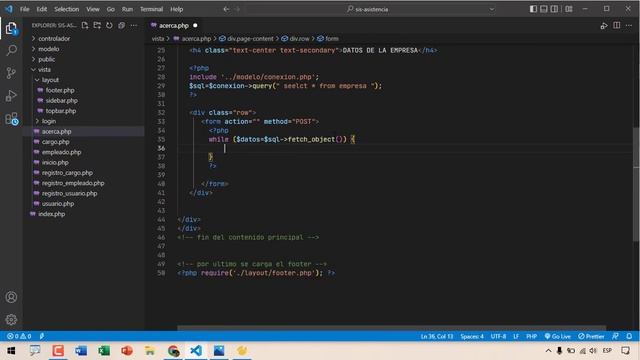Toggle the bottom panel layout icon
Screen dimensions: 640x360
pyautogui.click(x=544, y=9)
